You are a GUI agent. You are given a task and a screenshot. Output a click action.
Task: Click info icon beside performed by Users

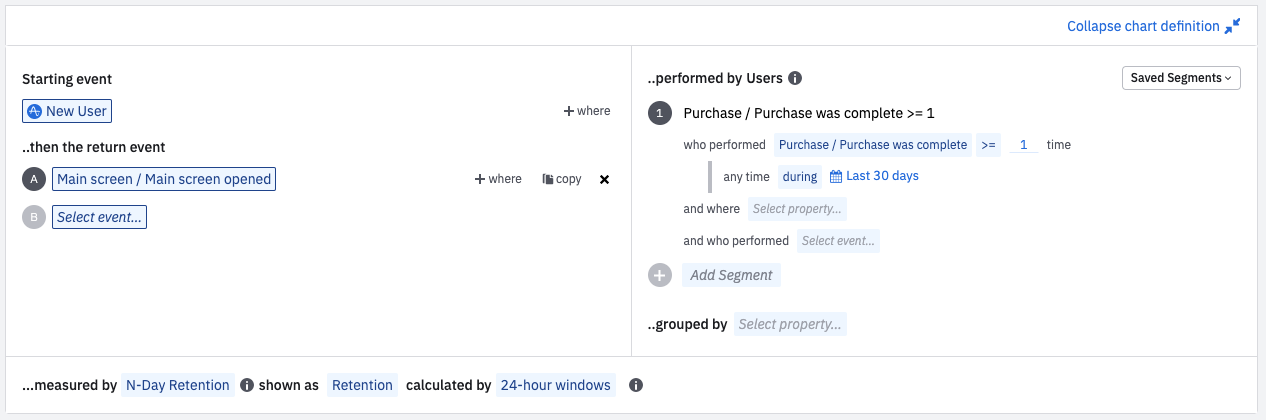coord(795,78)
